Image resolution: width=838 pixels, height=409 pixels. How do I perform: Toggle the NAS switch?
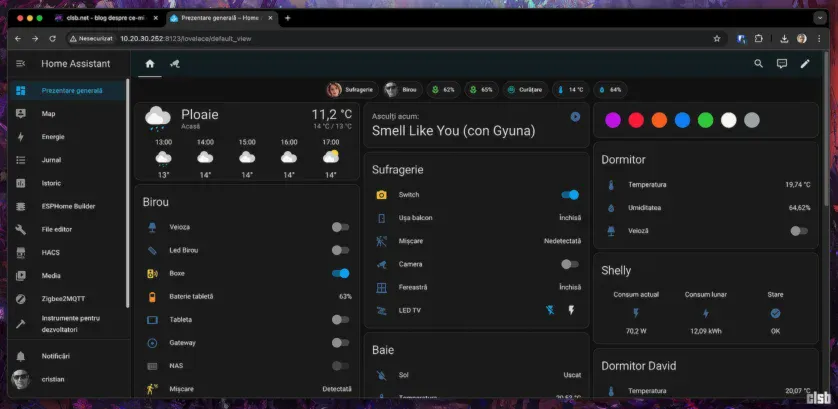(x=340, y=366)
